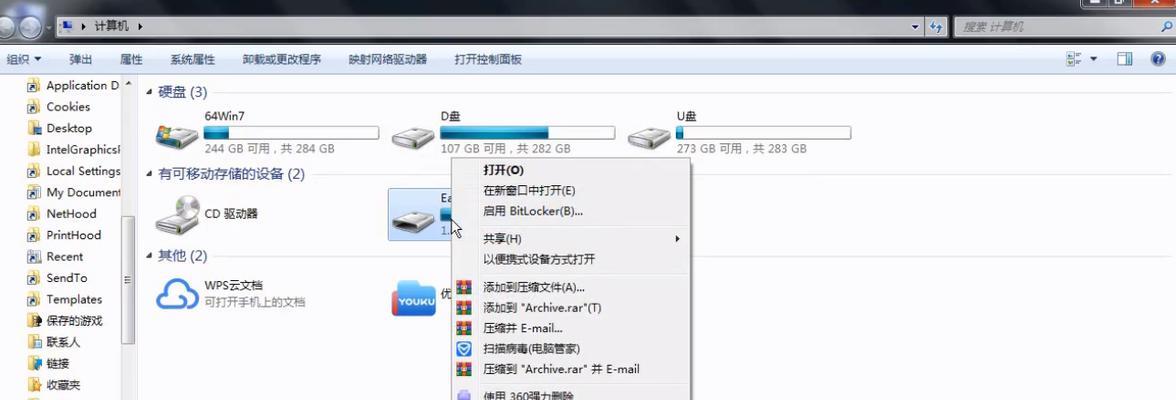
Task: Click the 弹出 toolbar button
Action: point(81,59)
